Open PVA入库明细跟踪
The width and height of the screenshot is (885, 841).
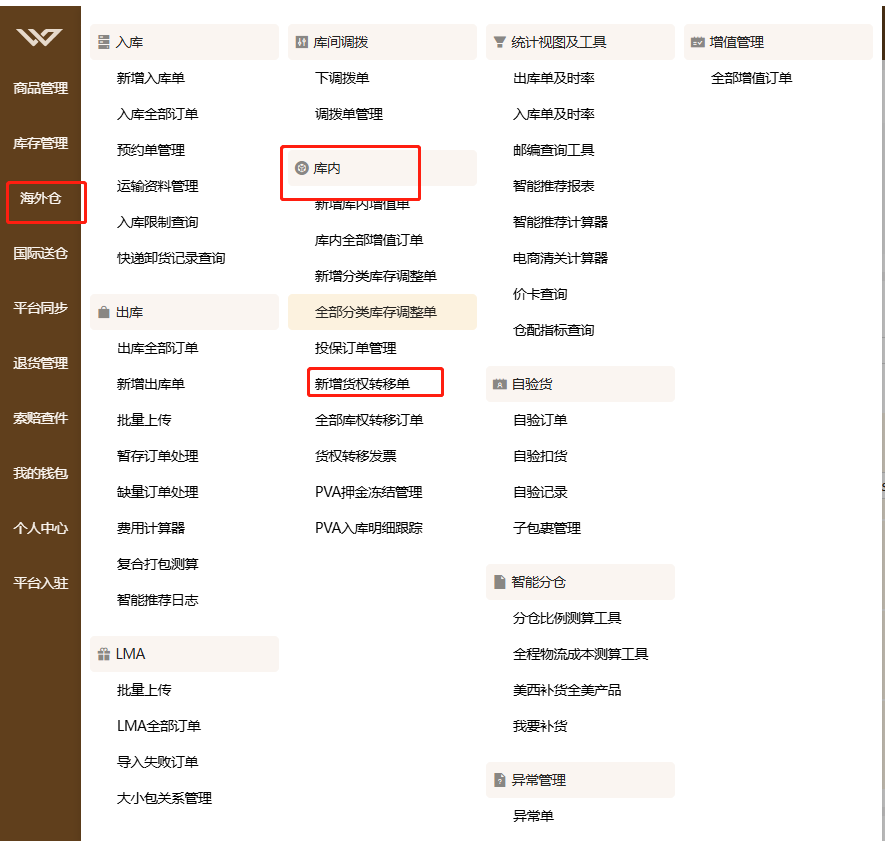[369, 528]
